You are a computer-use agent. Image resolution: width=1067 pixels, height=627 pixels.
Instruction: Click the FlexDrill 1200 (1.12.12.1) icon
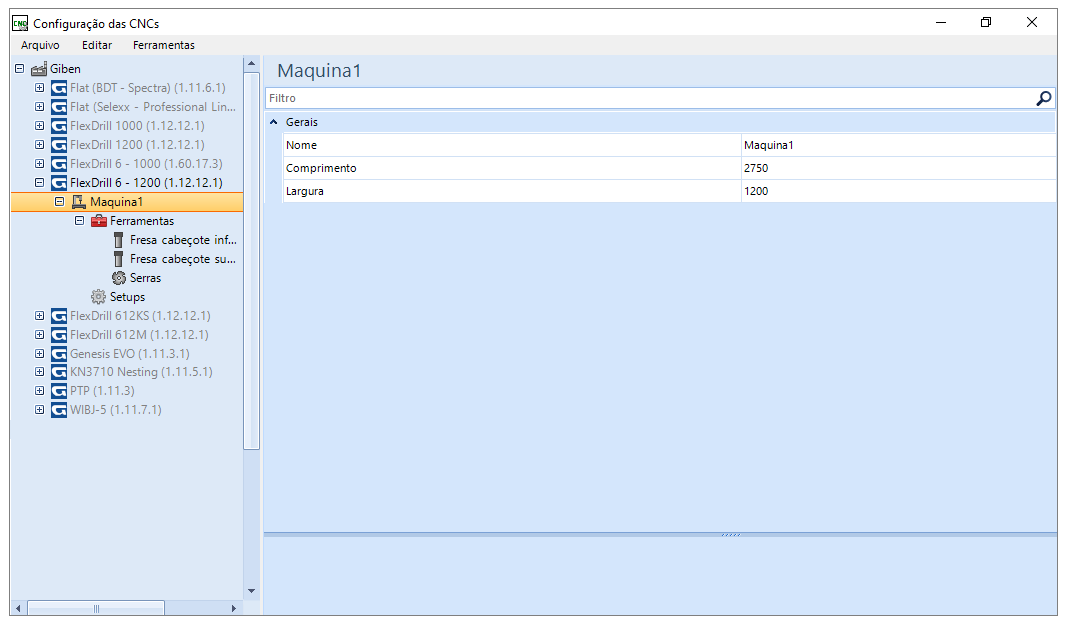tap(59, 145)
